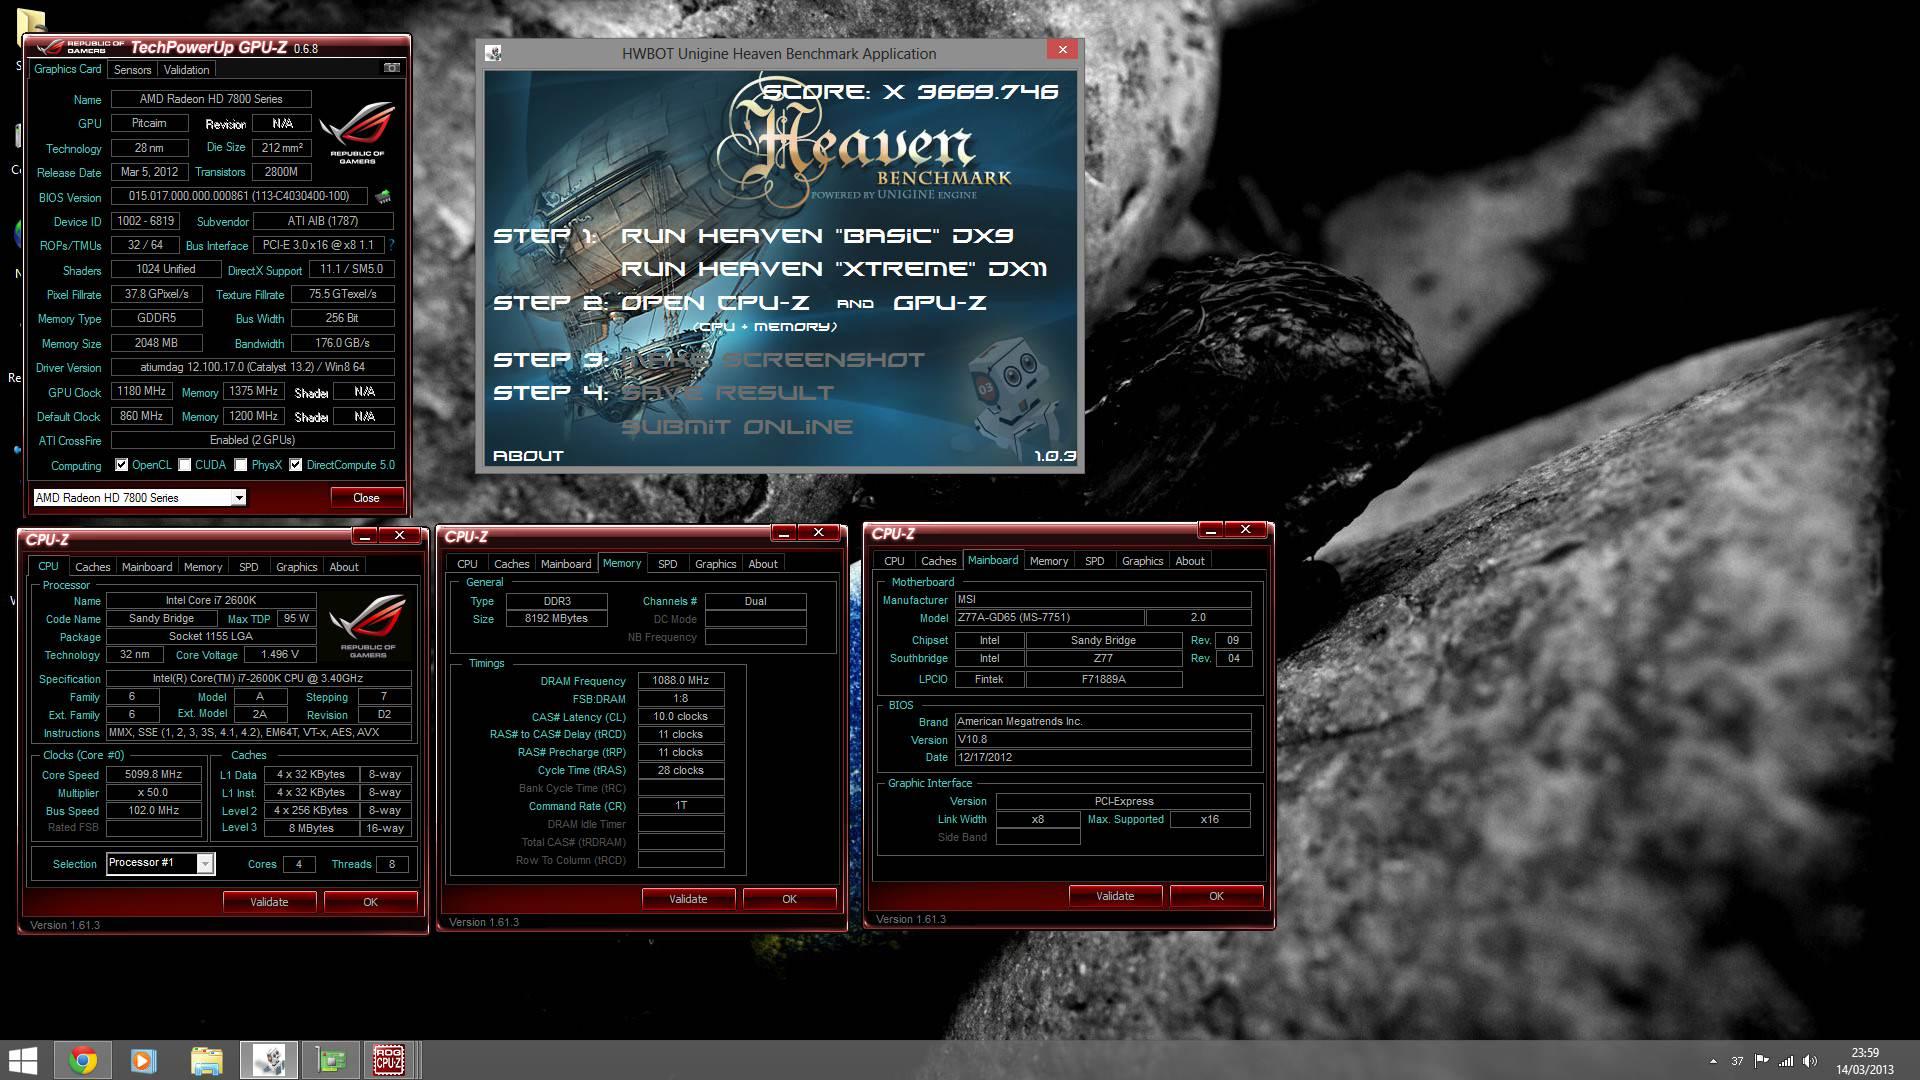Open Graphics tab in CPU-Z Motherboard window
This screenshot has height=1080, width=1920.
(x=1142, y=561)
